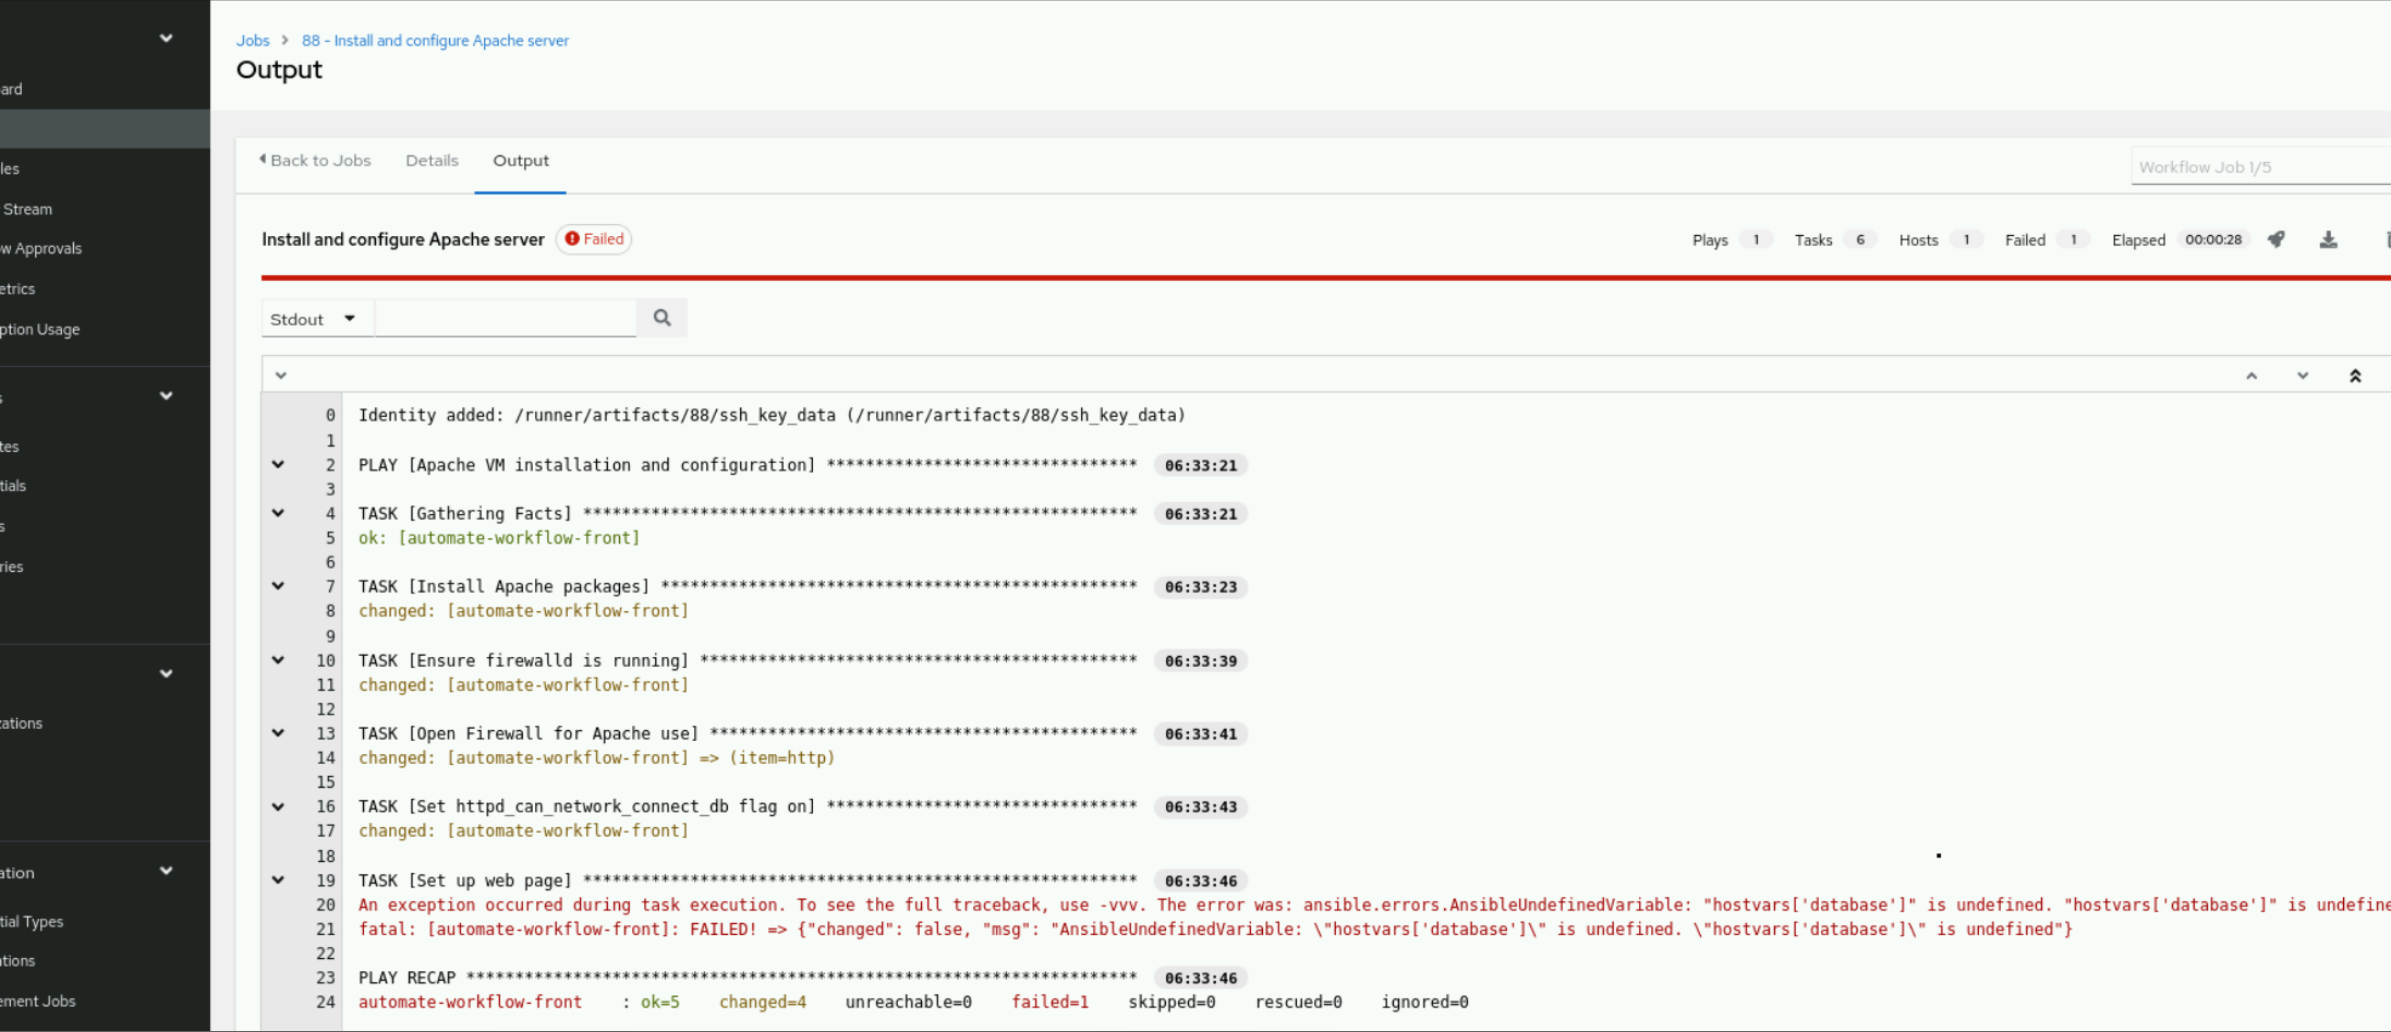Open the 88 - Install and configure Apache server breadcrumb
Screen dimensions: 2391x1032
click(x=435, y=40)
